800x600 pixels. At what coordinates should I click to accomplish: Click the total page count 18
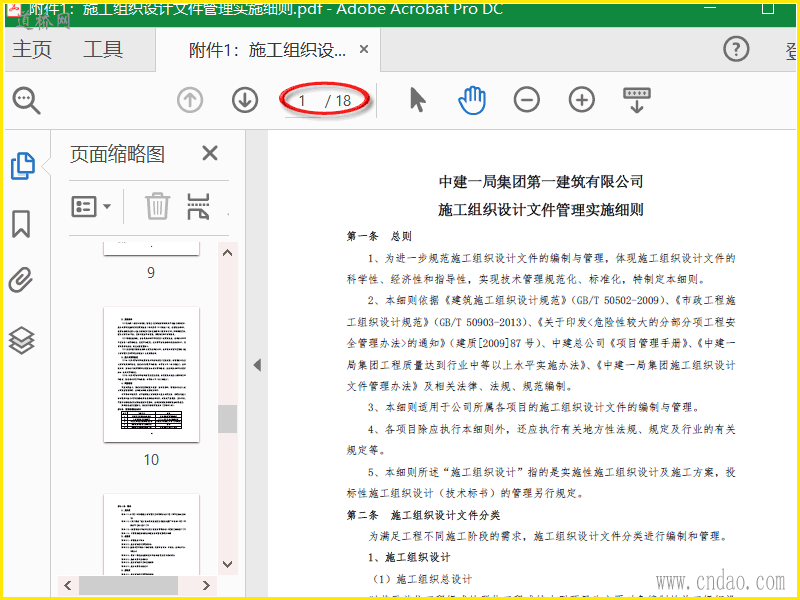[343, 101]
